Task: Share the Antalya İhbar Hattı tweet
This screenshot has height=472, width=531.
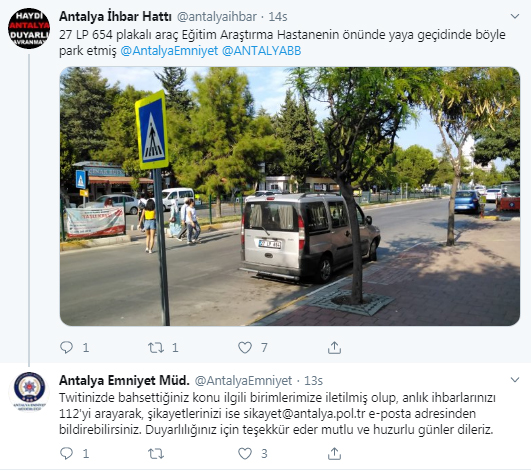Action: click(334, 347)
